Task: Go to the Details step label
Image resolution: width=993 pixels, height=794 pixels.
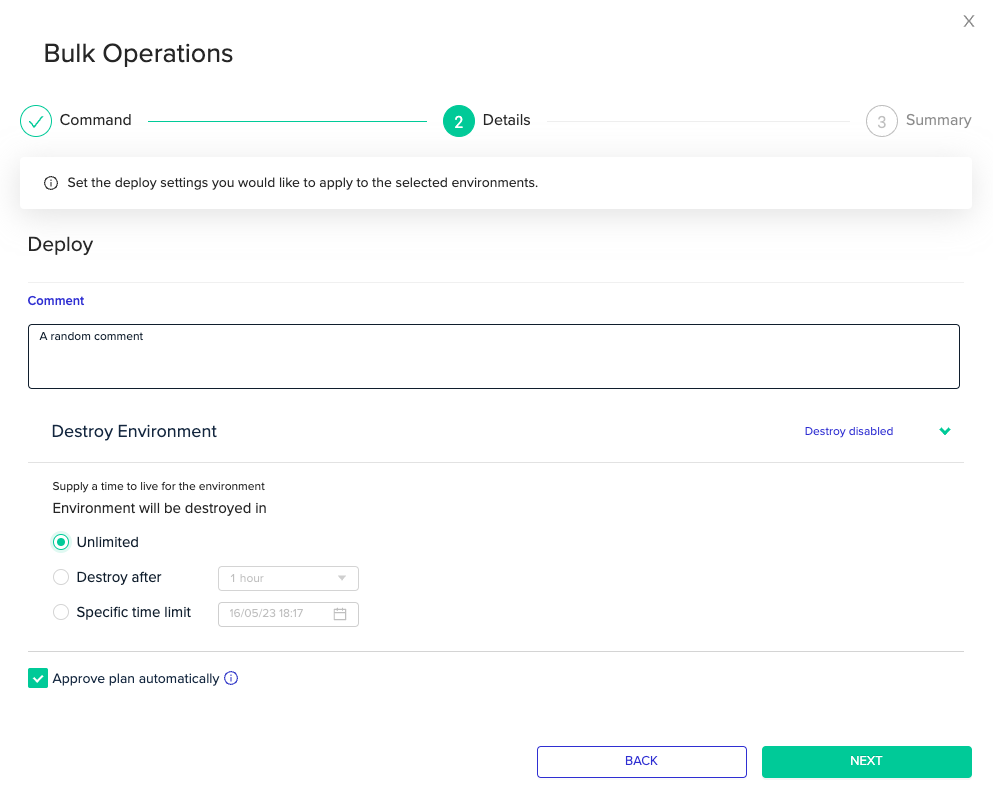Action: (507, 120)
